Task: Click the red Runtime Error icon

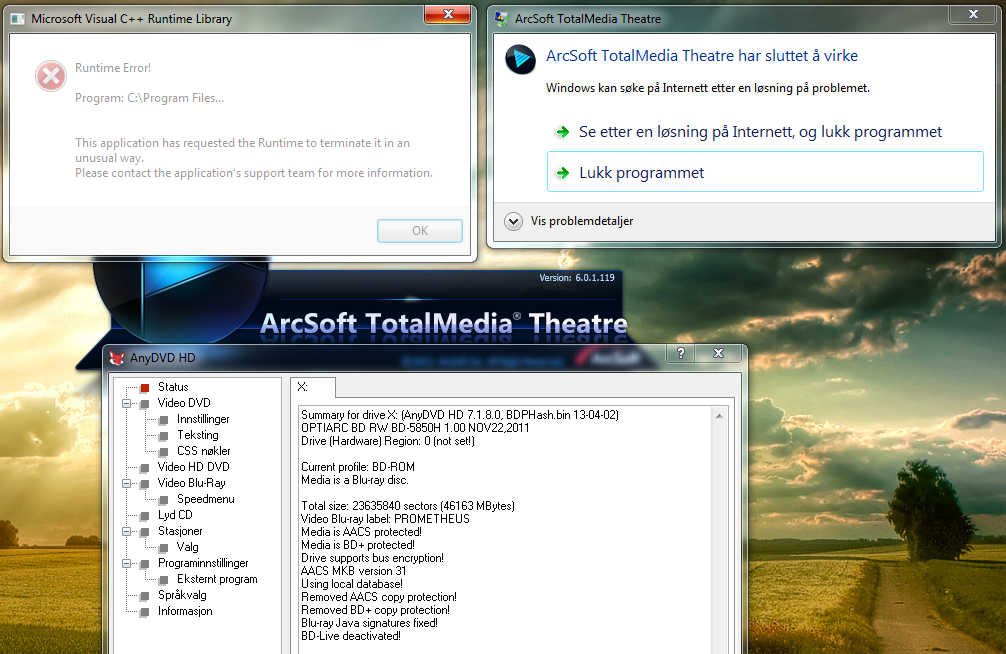Action: (x=51, y=76)
